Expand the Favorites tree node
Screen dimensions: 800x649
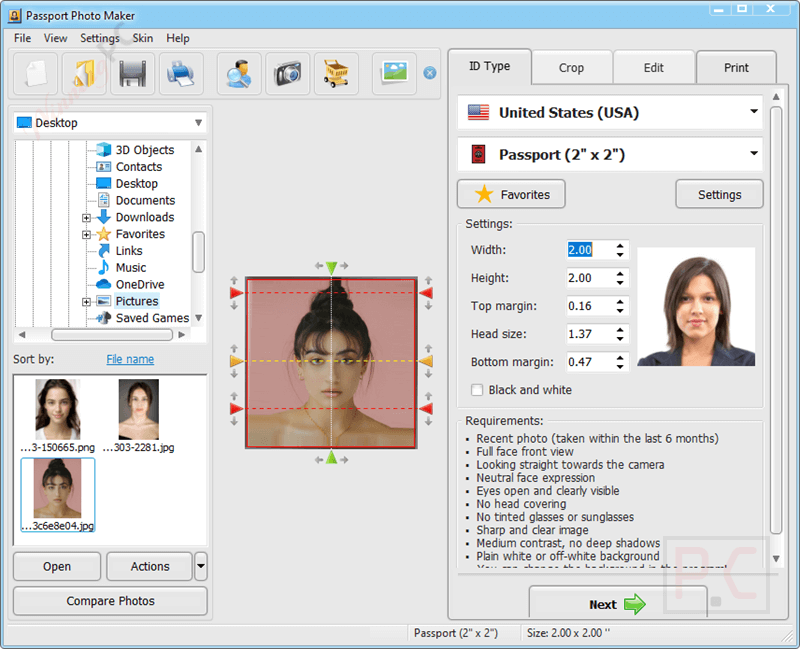(x=86, y=235)
